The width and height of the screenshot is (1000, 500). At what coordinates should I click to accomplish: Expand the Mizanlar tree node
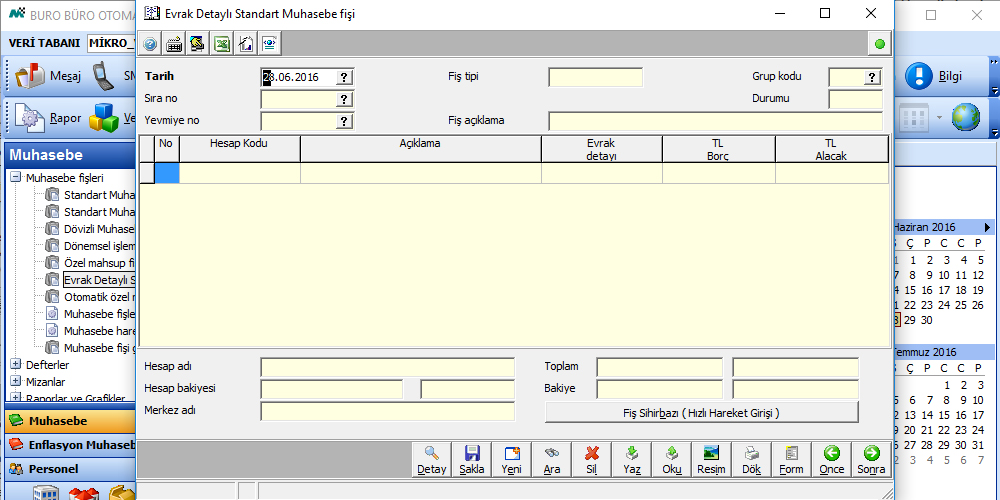click(x=16, y=382)
